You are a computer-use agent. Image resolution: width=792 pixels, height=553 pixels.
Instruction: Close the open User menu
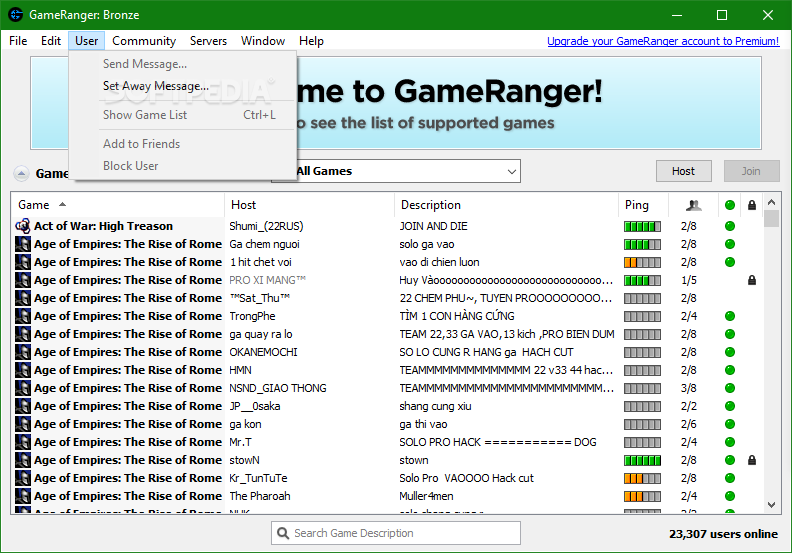pyautogui.click(x=86, y=41)
